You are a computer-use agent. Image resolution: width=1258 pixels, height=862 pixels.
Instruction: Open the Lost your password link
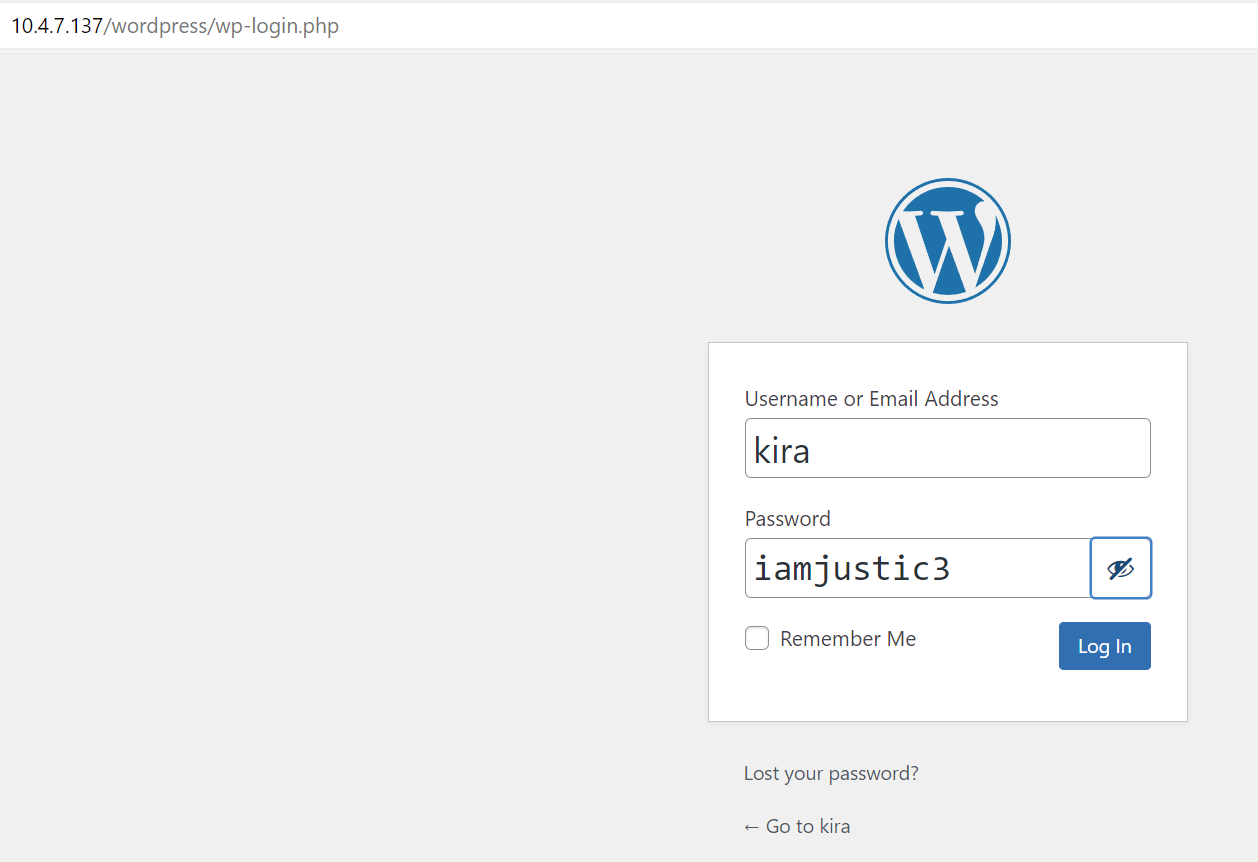point(831,773)
